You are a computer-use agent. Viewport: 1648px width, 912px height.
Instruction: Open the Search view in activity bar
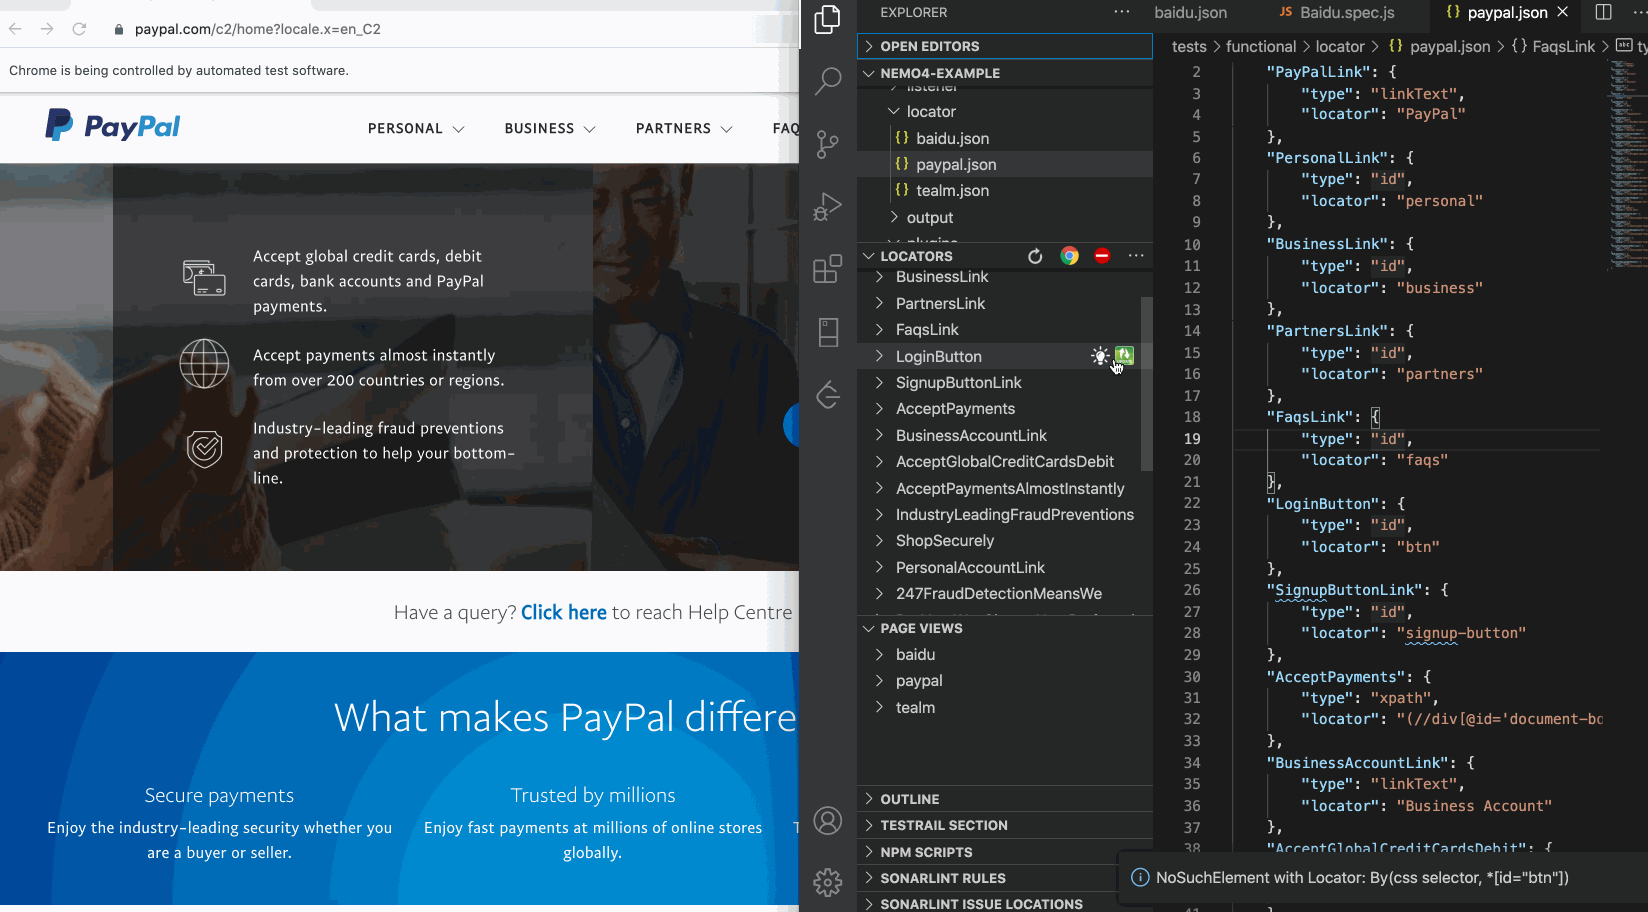828,81
